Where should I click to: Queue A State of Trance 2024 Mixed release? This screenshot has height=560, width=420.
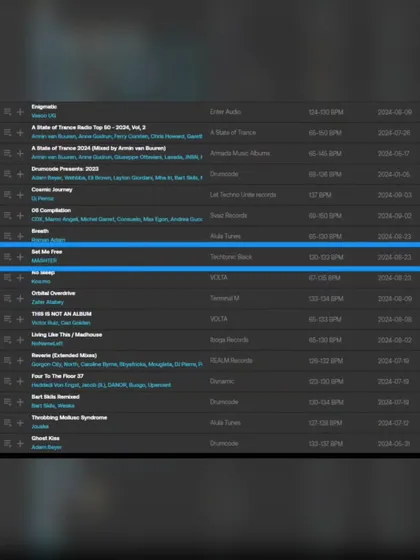click(x=8, y=153)
